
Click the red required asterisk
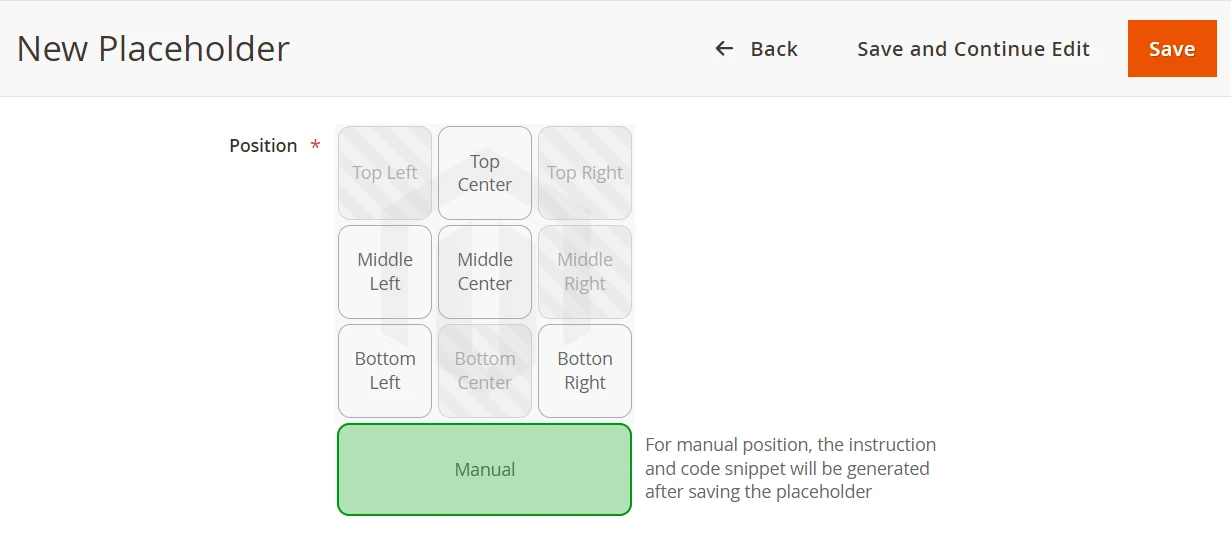coord(316,146)
